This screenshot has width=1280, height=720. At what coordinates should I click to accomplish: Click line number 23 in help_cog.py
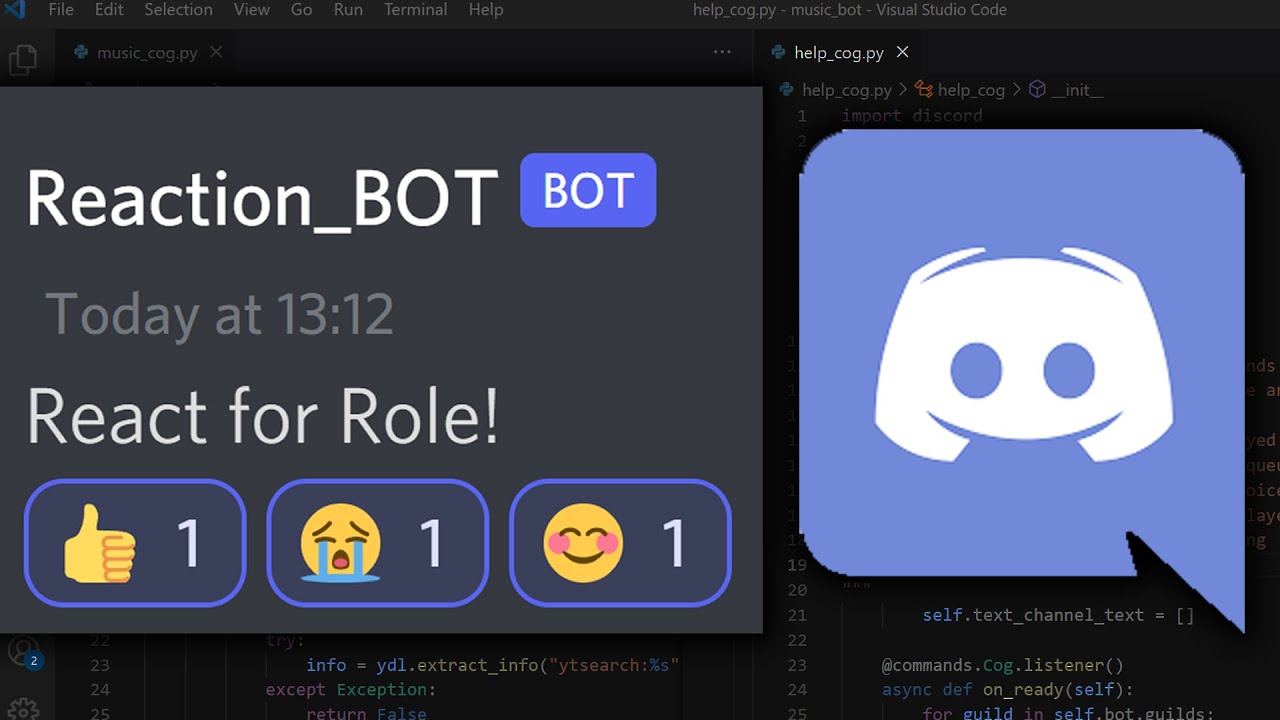click(796, 665)
